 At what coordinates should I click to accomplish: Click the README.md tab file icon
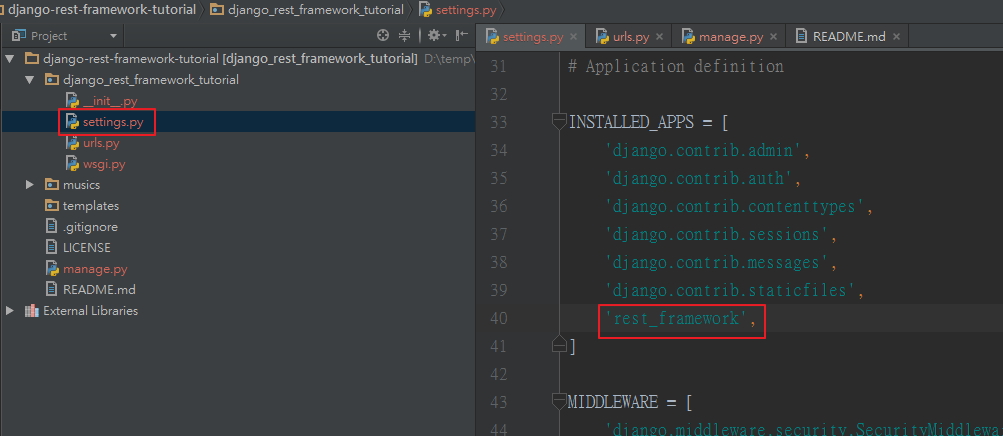(x=801, y=36)
